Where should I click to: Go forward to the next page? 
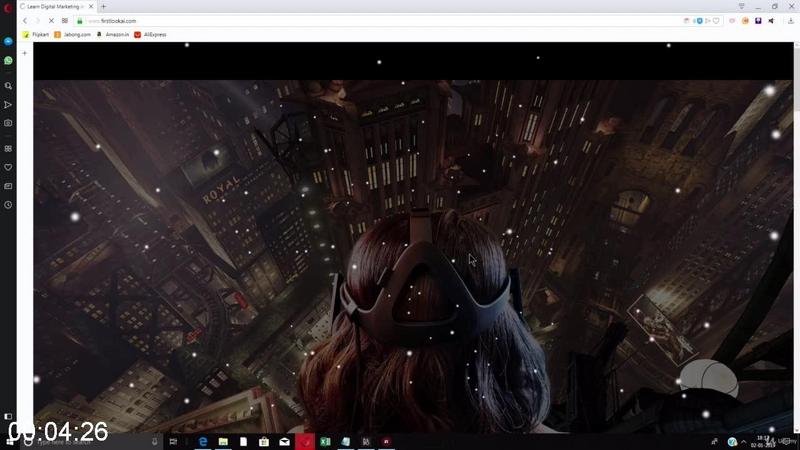coord(37,21)
